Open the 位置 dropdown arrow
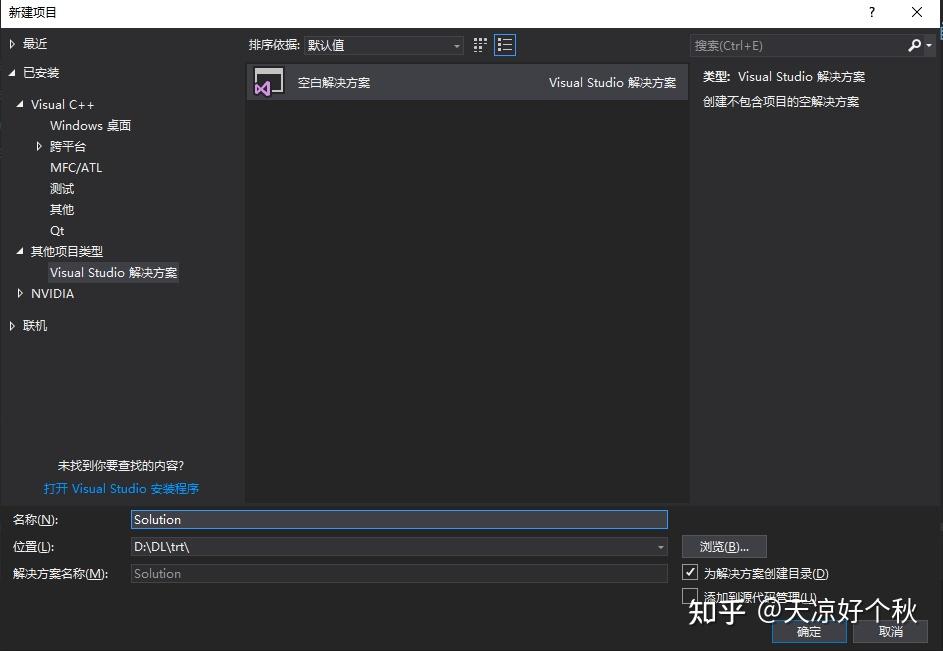The image size is (943, 651). pyautogui.click(x=659, y=546)
